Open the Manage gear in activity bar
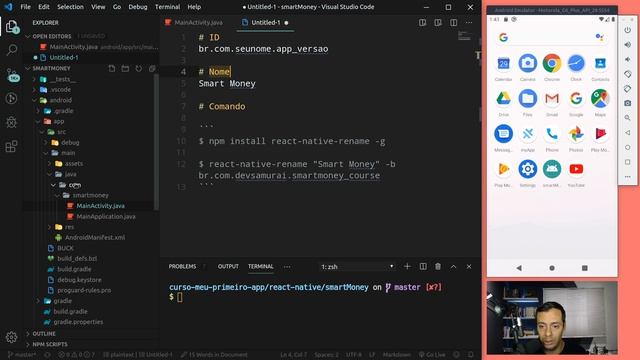The image size is (640, 360). [11, 337]
